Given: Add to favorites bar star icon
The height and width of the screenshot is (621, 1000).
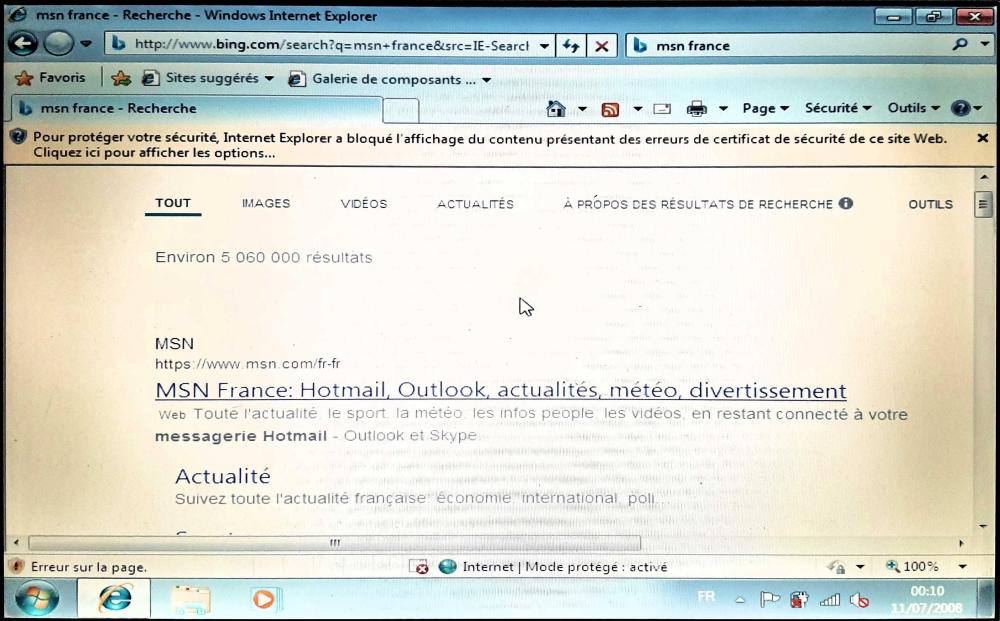Looking at the screenshot, I should (x=121, y=78).
